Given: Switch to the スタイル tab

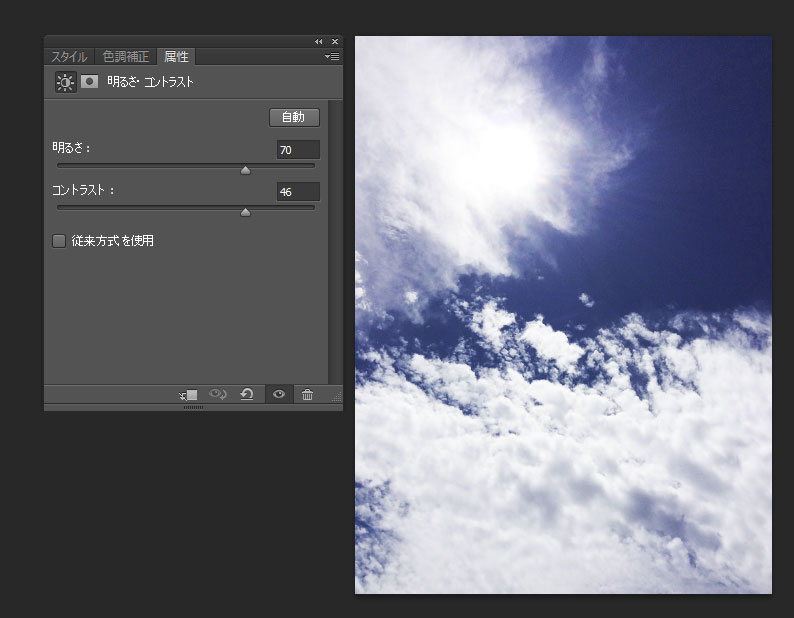Looking at the screenshot, I should 69,57.
